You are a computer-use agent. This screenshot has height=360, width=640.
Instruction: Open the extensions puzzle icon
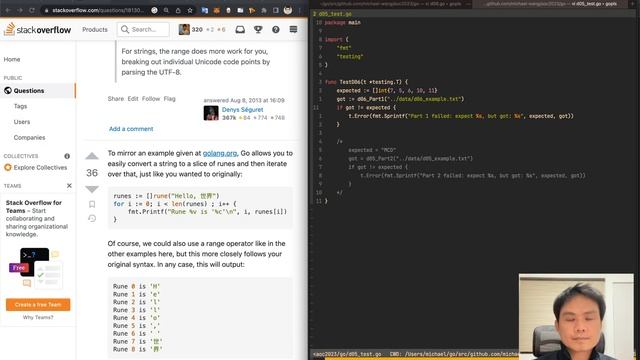264,10
